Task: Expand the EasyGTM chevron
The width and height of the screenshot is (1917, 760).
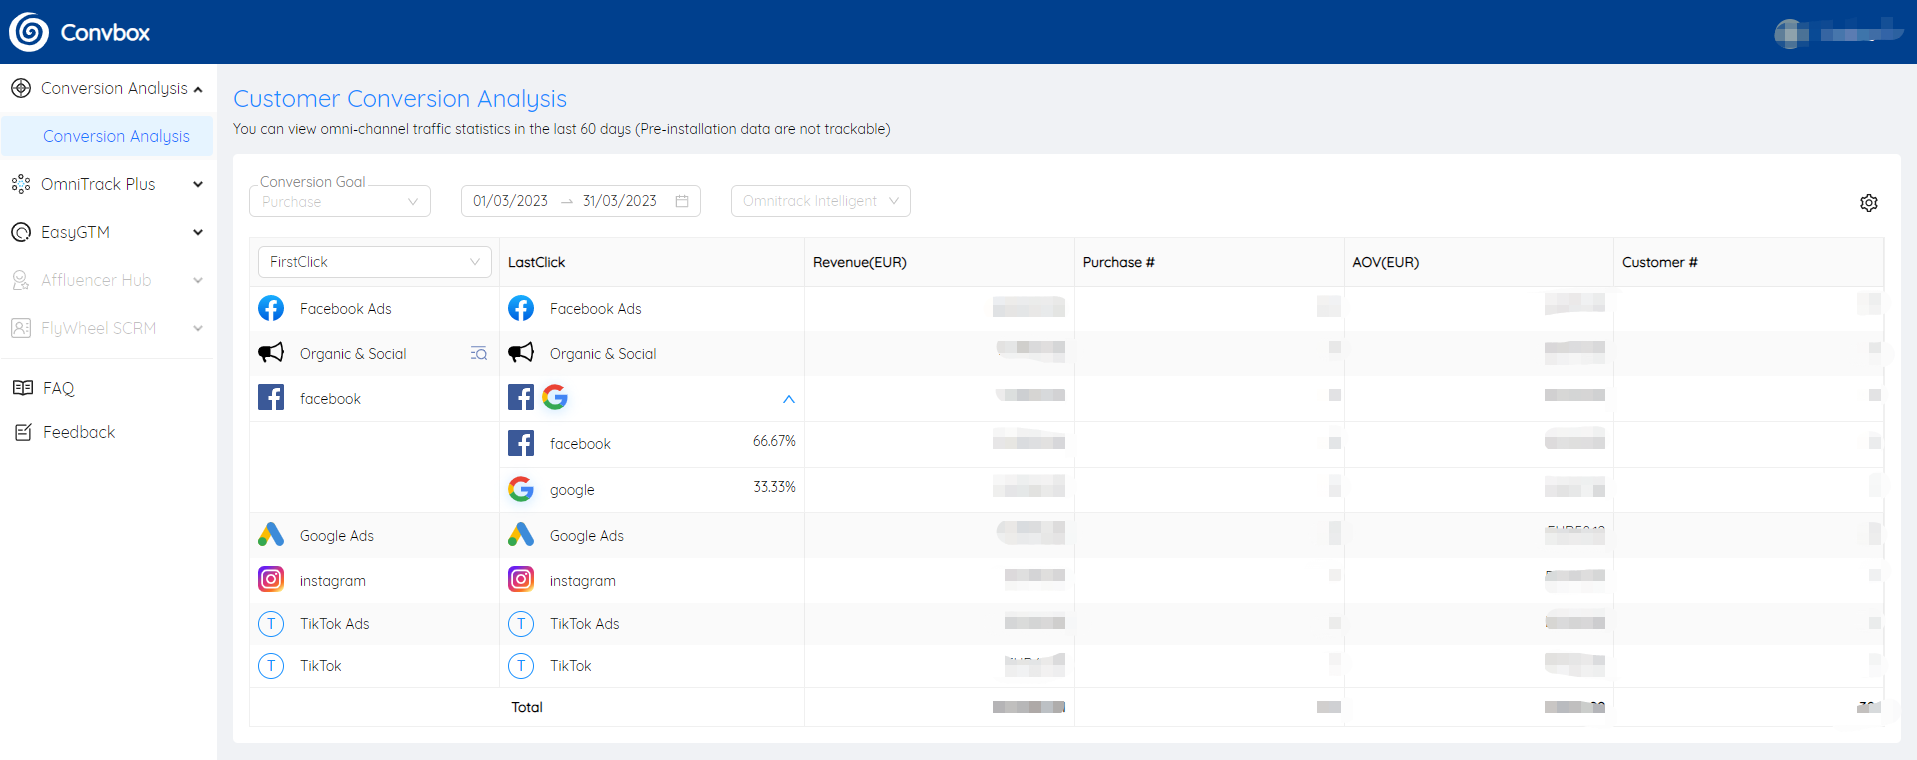Action: pyautogui.click(x=198, y=232)
